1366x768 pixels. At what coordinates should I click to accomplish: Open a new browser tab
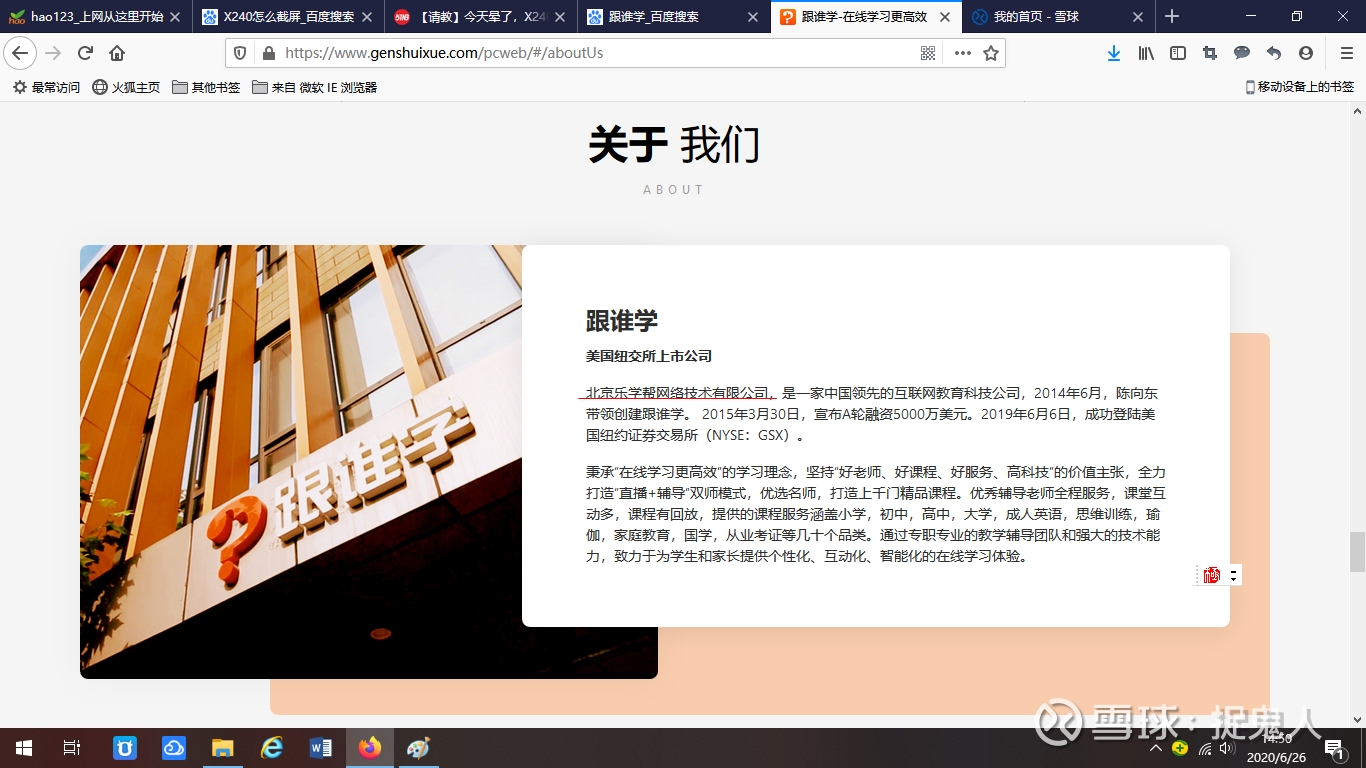[x=1172, y=16]
